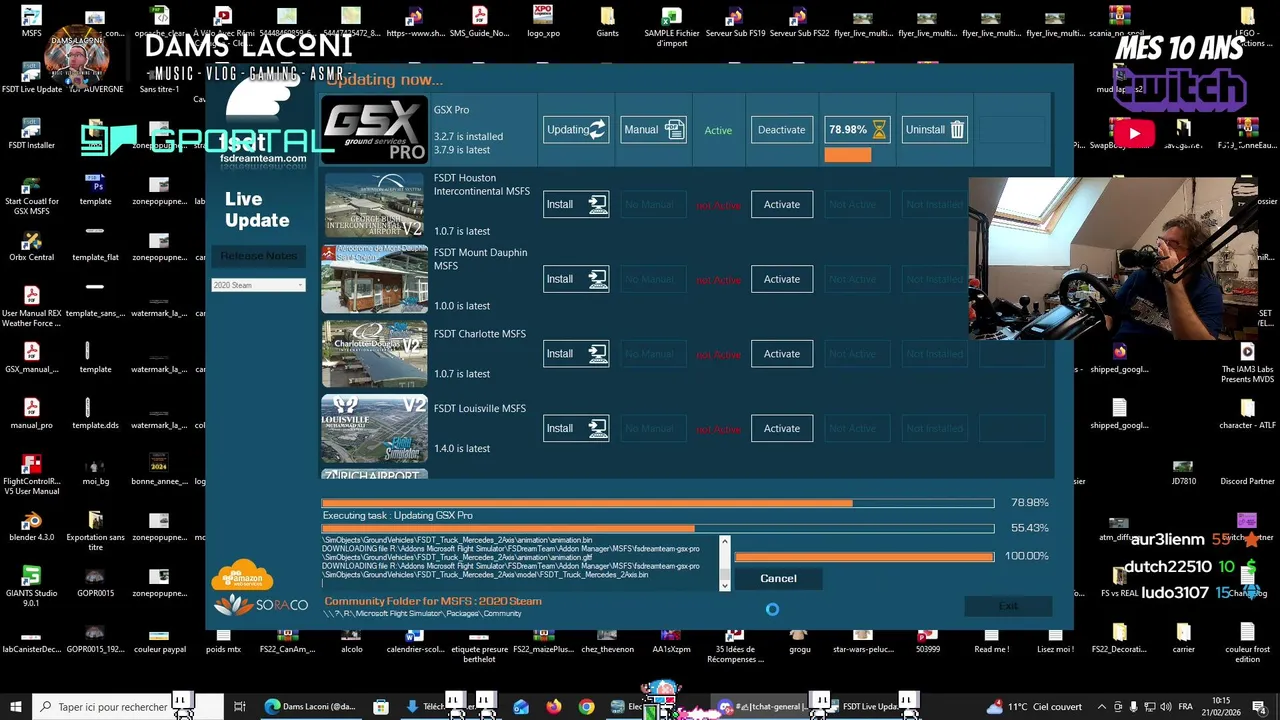
Task: Click the Soraco logo
Action: coord(261,605)
